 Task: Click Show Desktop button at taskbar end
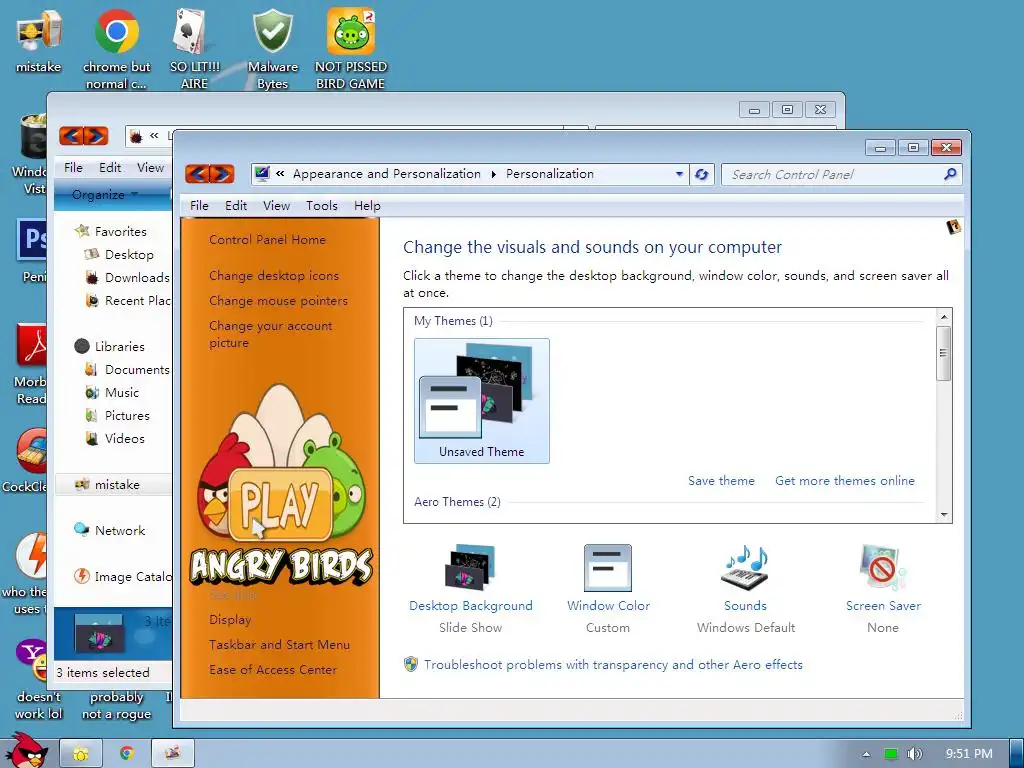click(1016, 754)
